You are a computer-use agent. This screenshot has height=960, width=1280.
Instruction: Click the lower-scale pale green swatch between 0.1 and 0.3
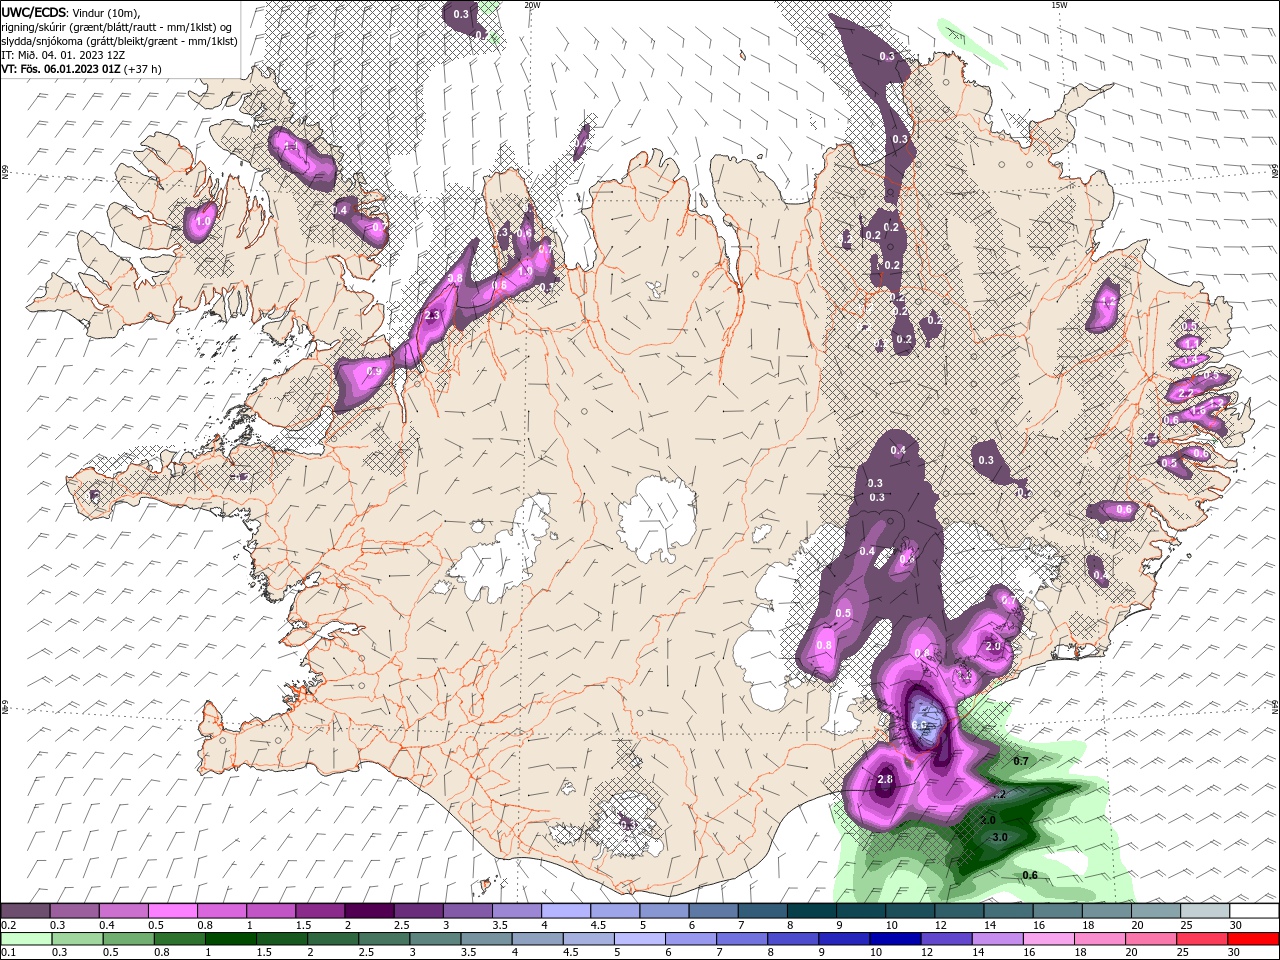point(26,939)
